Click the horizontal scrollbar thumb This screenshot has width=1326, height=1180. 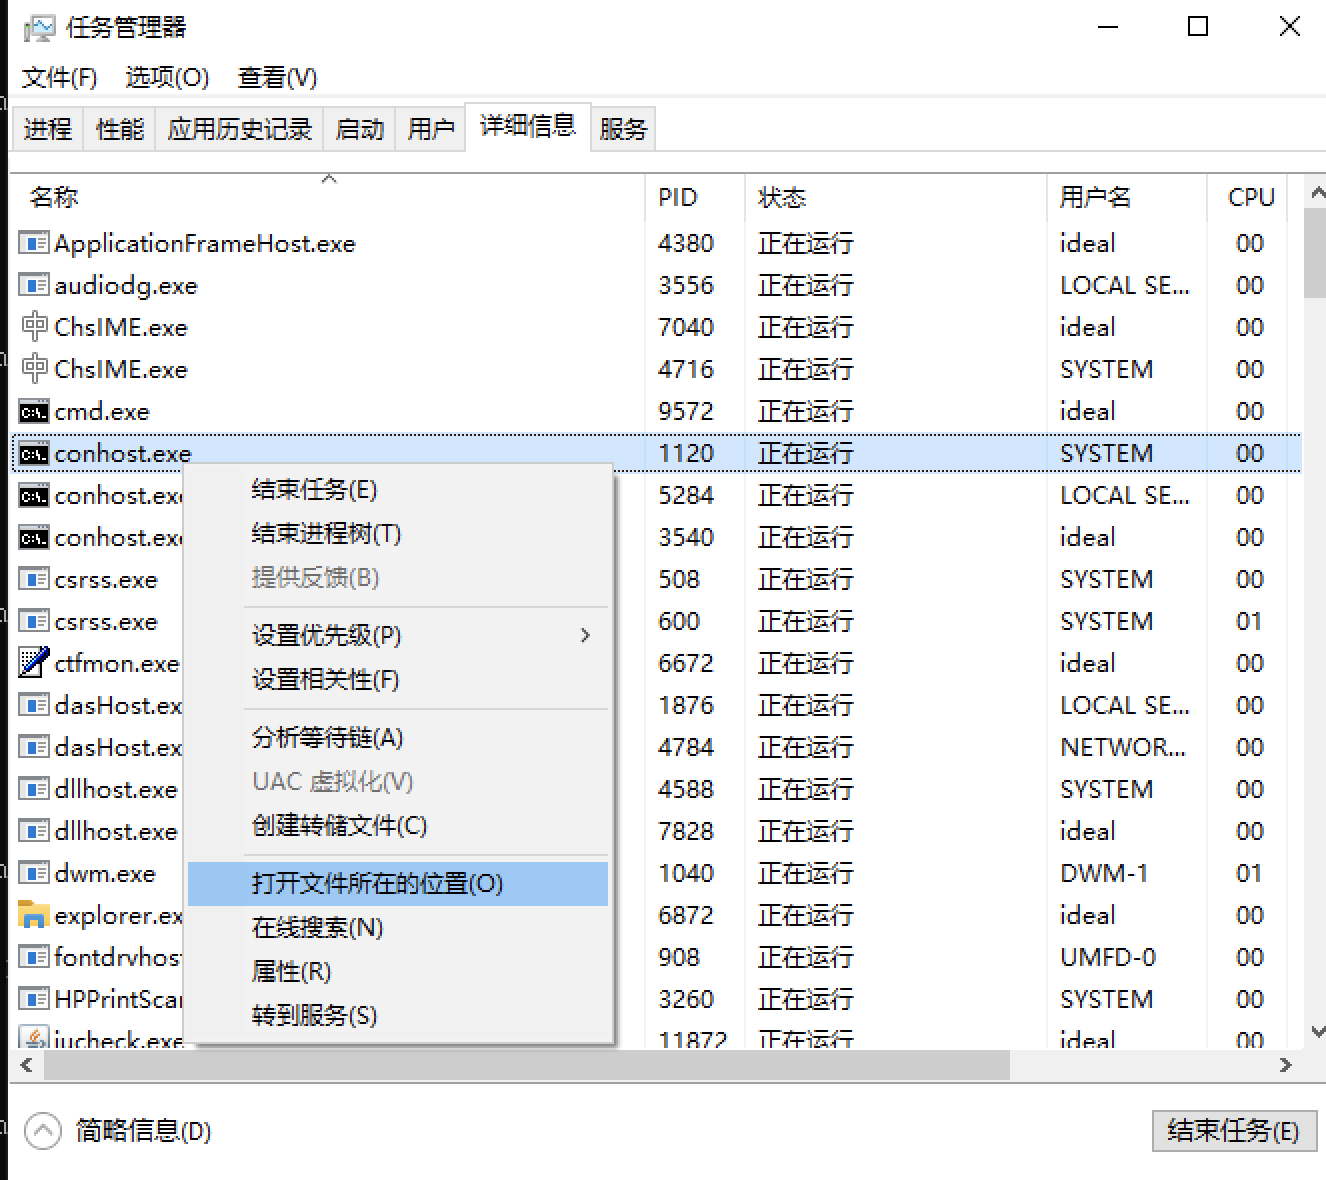click(525, 1066)
